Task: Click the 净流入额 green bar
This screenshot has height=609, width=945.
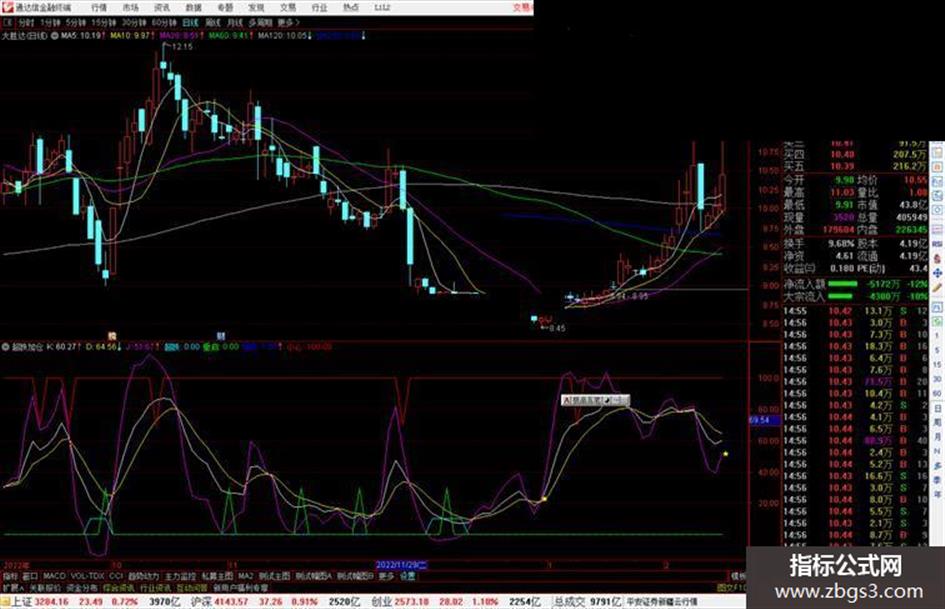Action: point(843,283)
